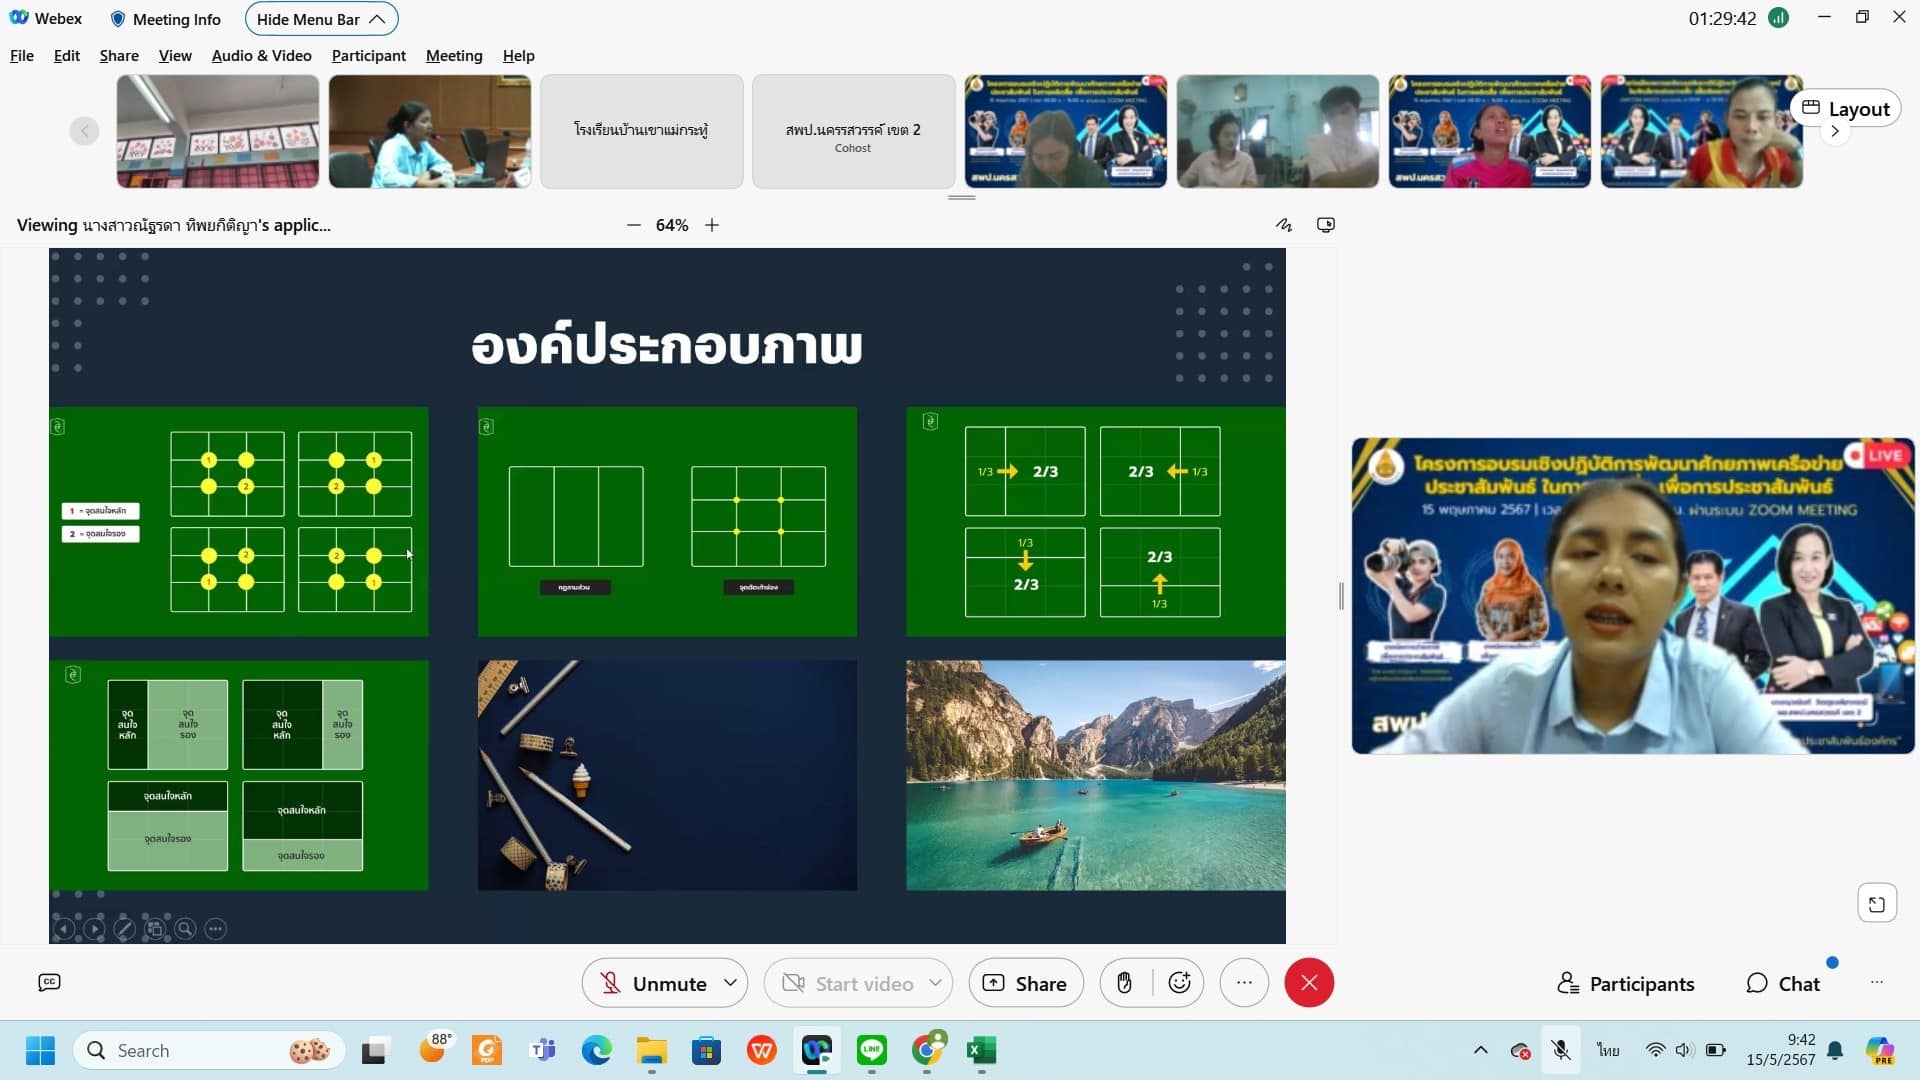The width and height of the screenshot is (1920, 1080).
Task: Open the Participant menu
Action: point(368,56)
